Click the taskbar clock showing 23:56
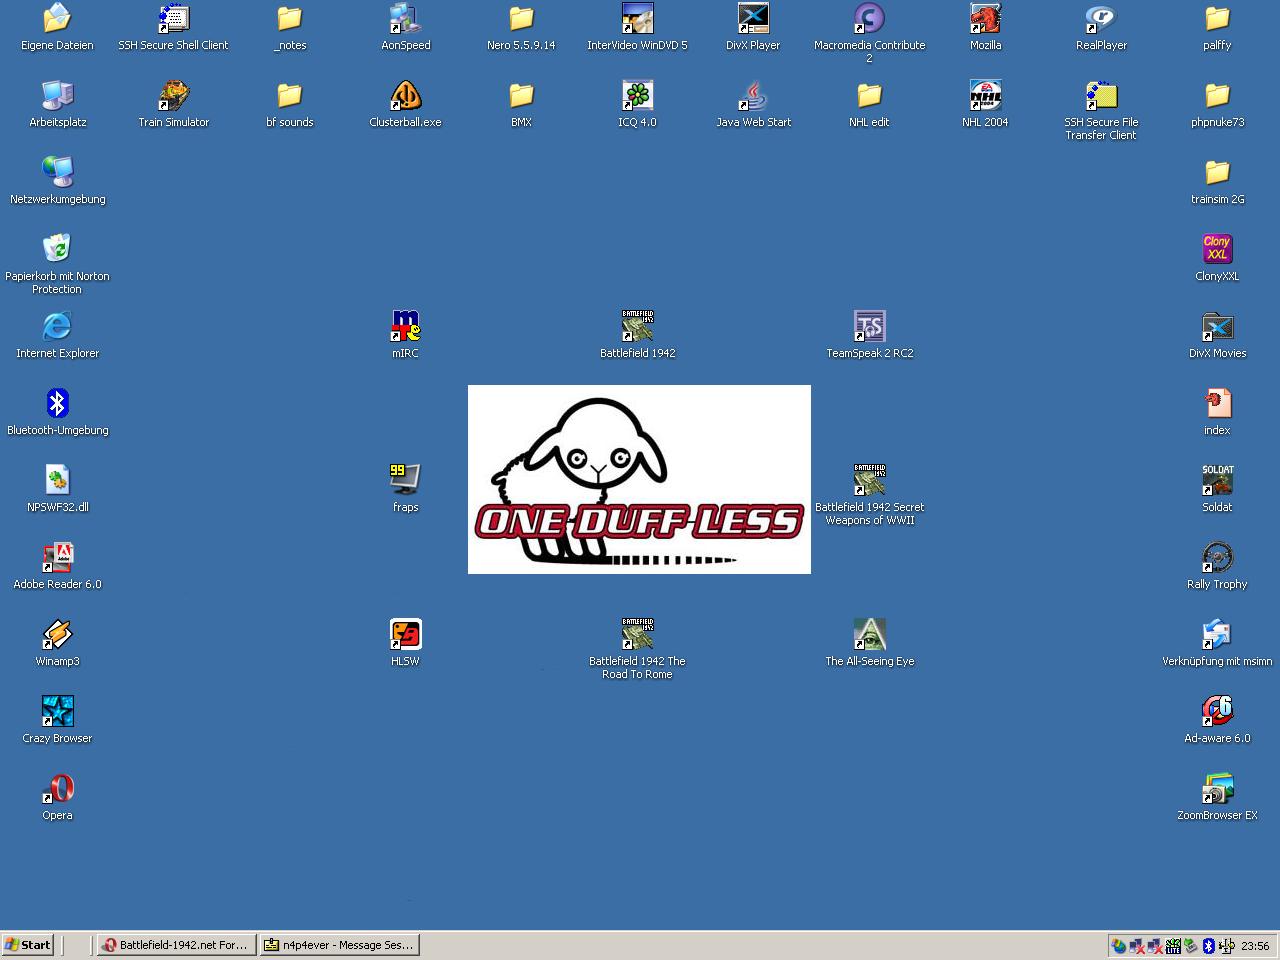Image resolution: width=1280 pixels, height=960 pixels. pyautogui.click(x=1255, y=946)
